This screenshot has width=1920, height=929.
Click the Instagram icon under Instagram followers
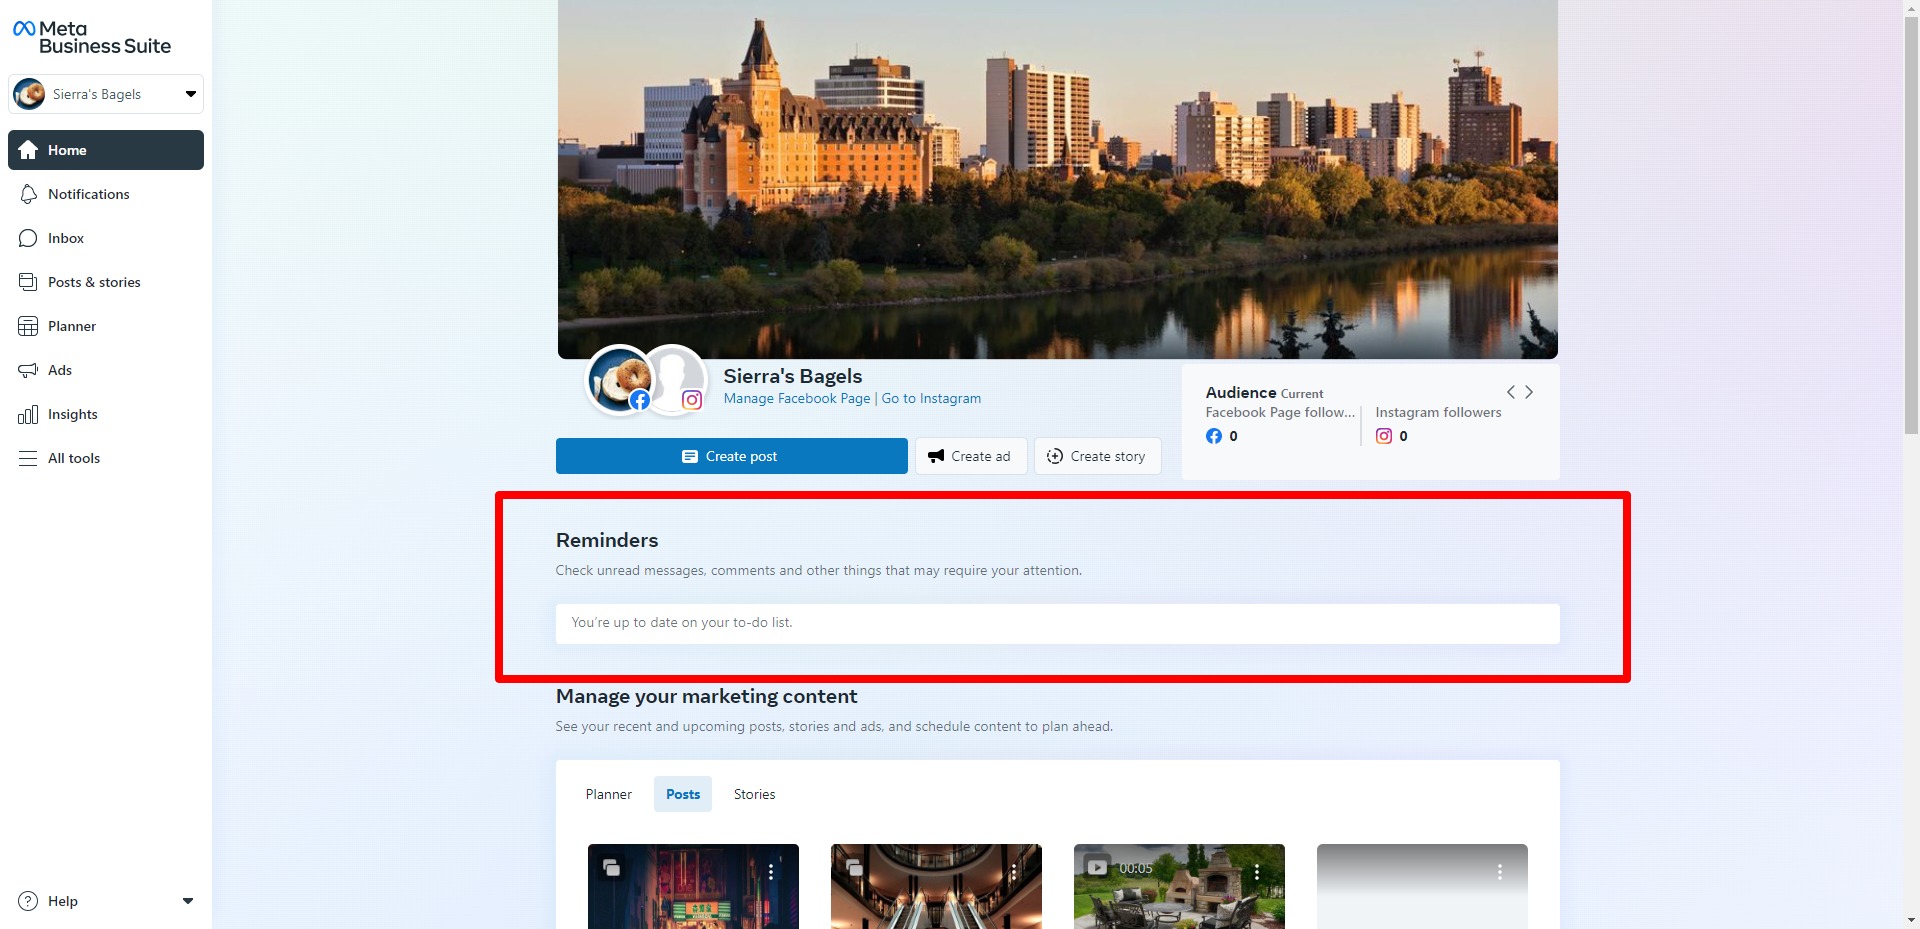pyautogui.click(x=1384, y=436)
